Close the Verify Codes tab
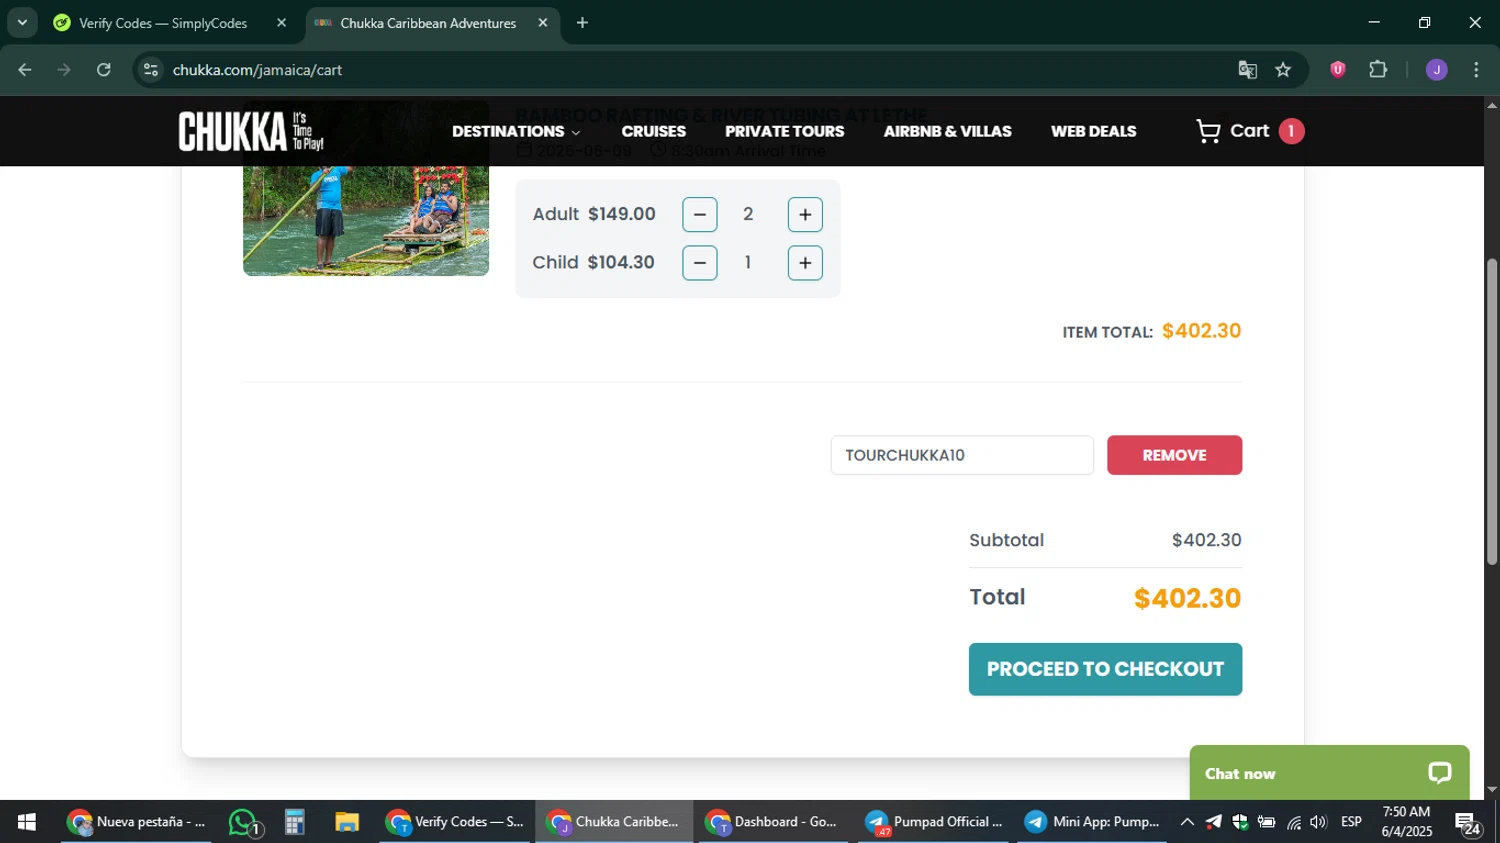The height and width of the screenshot is (843, 1500). [281, 23]
